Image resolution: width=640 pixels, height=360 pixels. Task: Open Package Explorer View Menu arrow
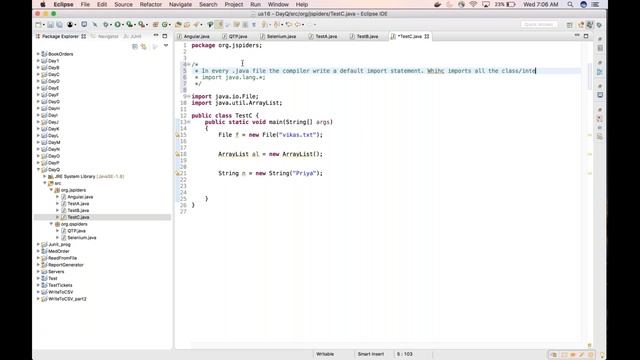[166, 46]
